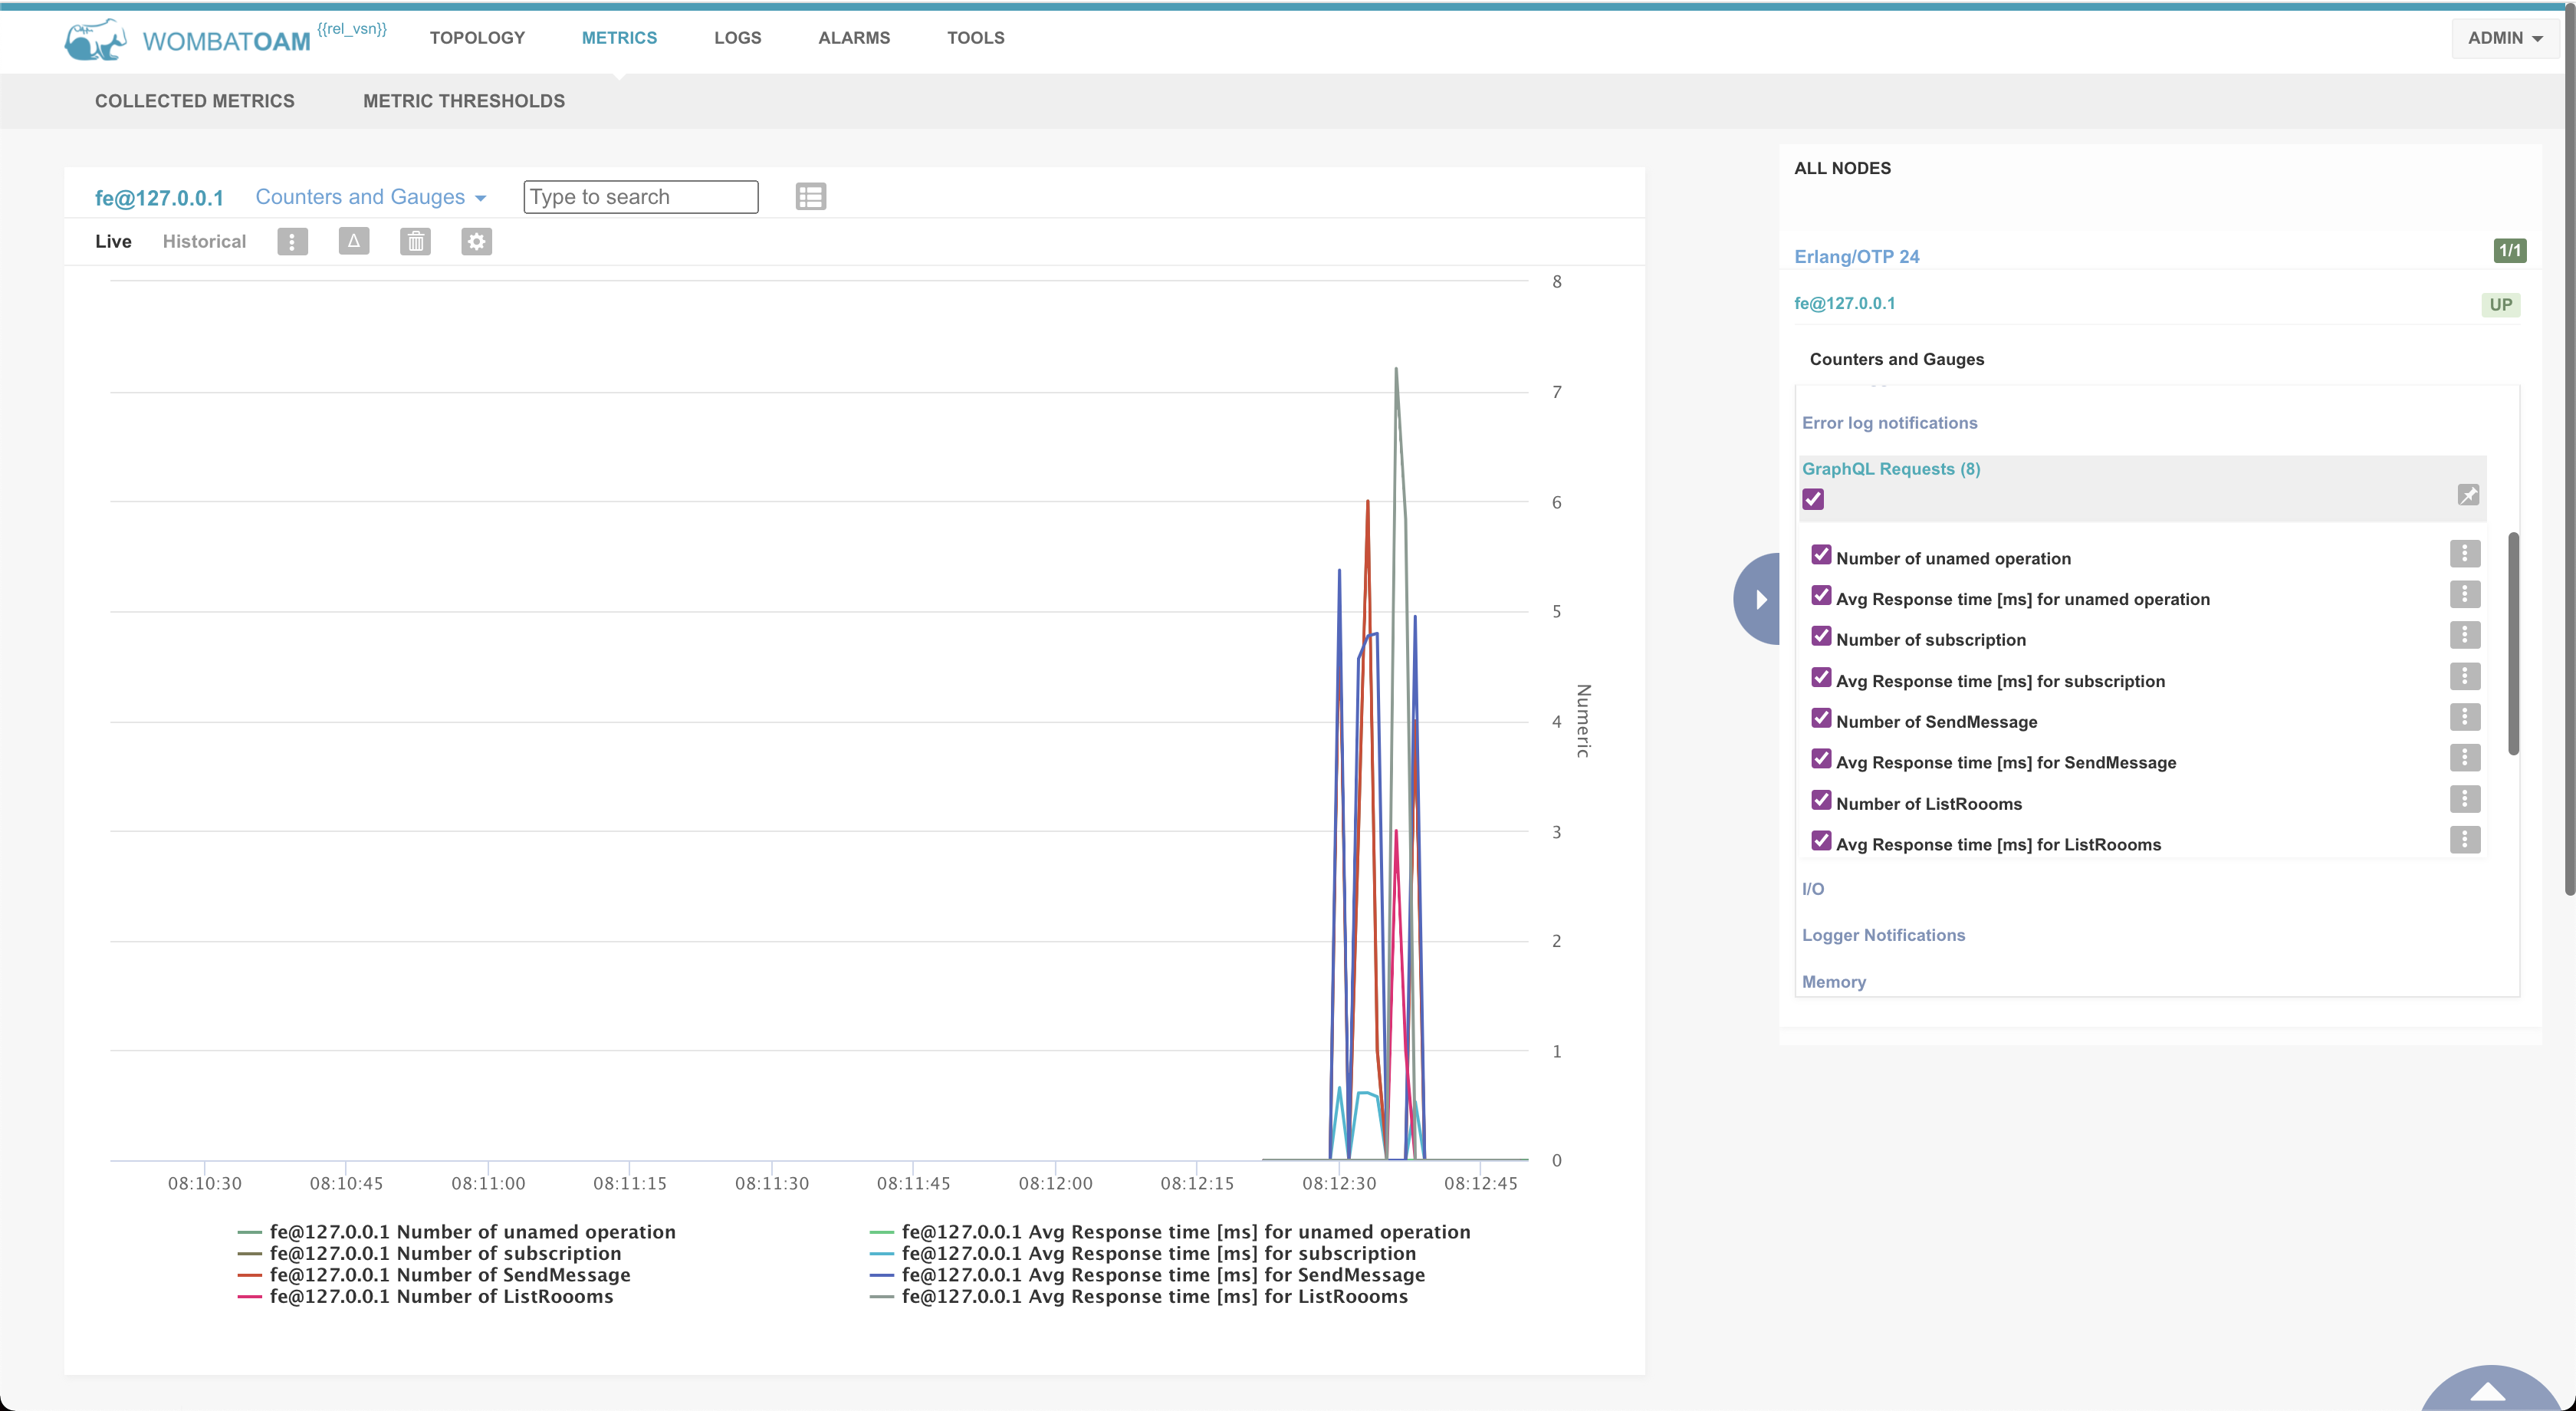
Task: Click the metrics list scrollbar thumb
Action: [x=2512, y=643]
